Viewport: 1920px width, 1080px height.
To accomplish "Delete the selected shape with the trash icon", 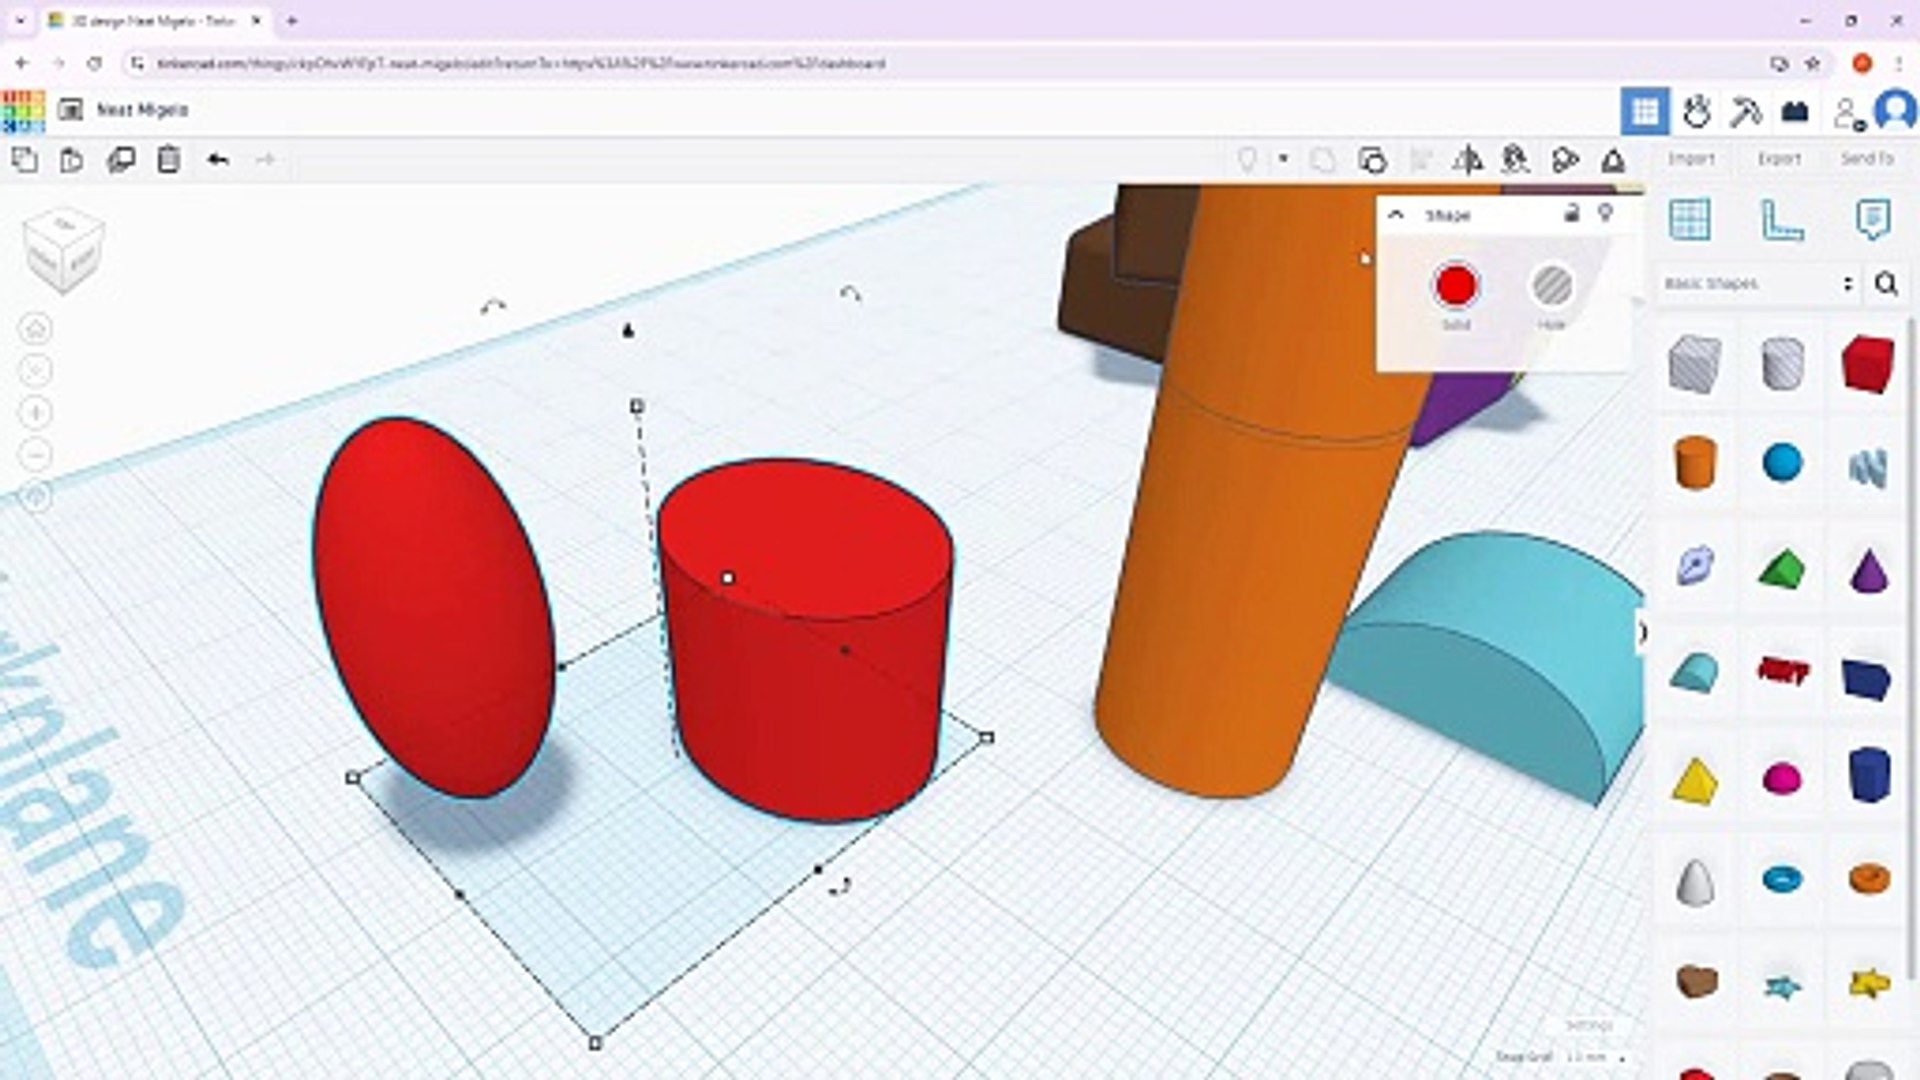I will click(x=169, y=160).
